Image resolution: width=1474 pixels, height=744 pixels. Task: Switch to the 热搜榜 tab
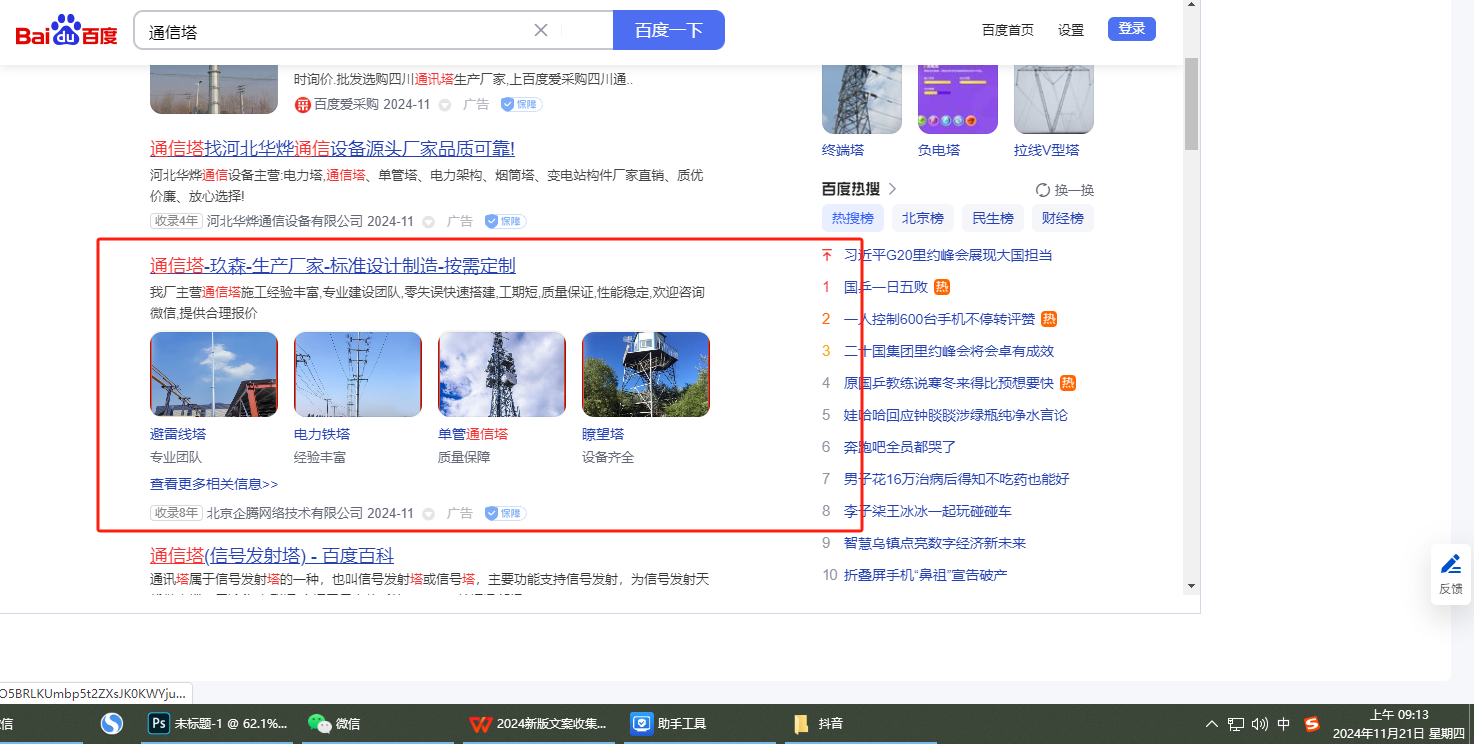pos(853,218)
